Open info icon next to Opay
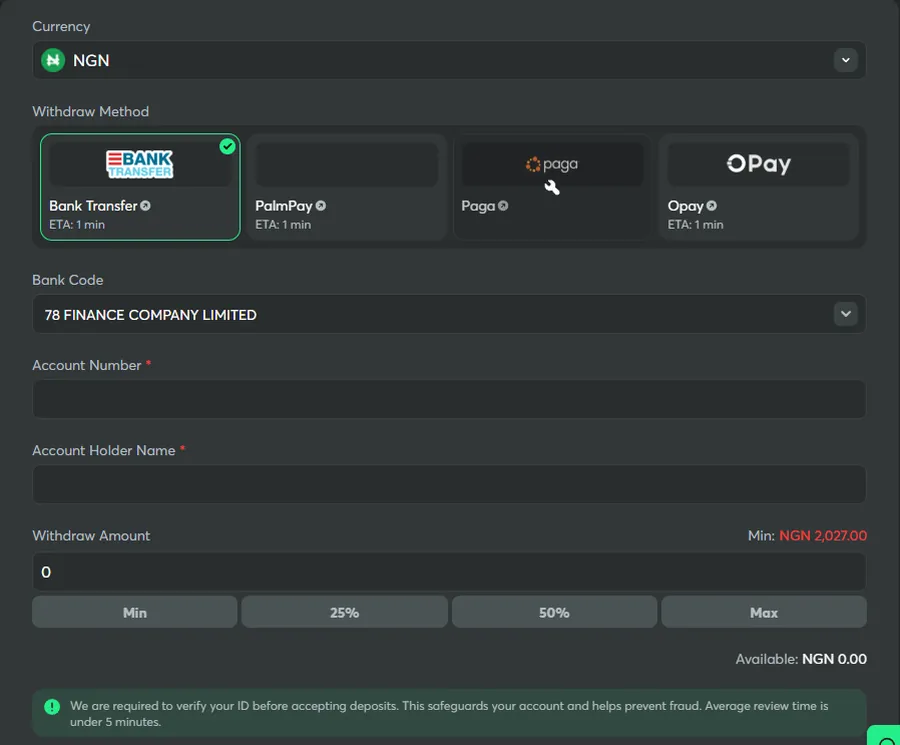Image resolution: width=900 pixels, height=745 pixels. [711, 205]
